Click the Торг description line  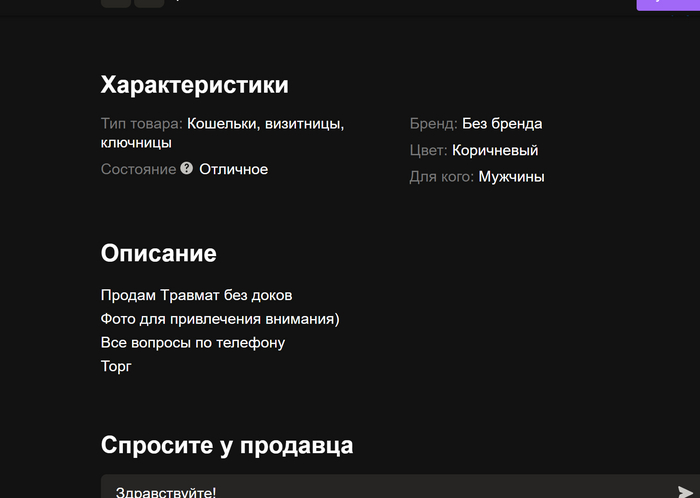click(x=116, y=366)
